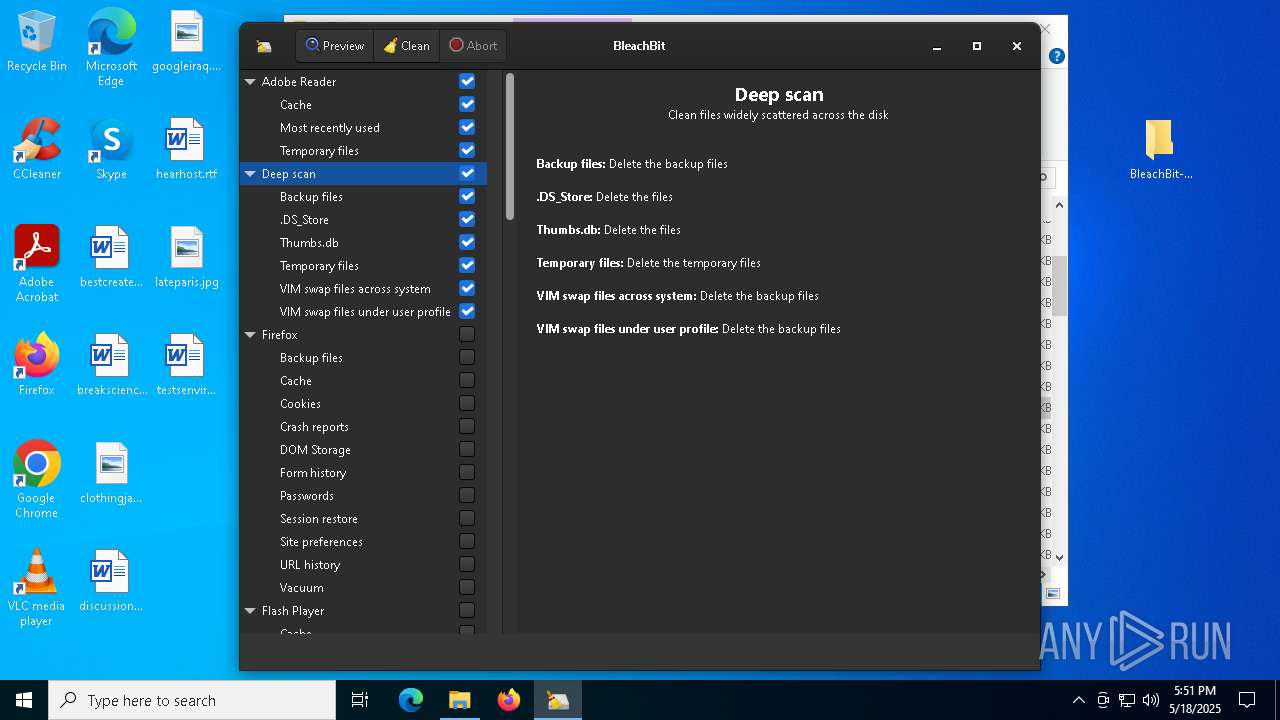
Task: Uncheck the Adobe Reader checkbox
Action: pyautogui.click(x=467, y=81)
